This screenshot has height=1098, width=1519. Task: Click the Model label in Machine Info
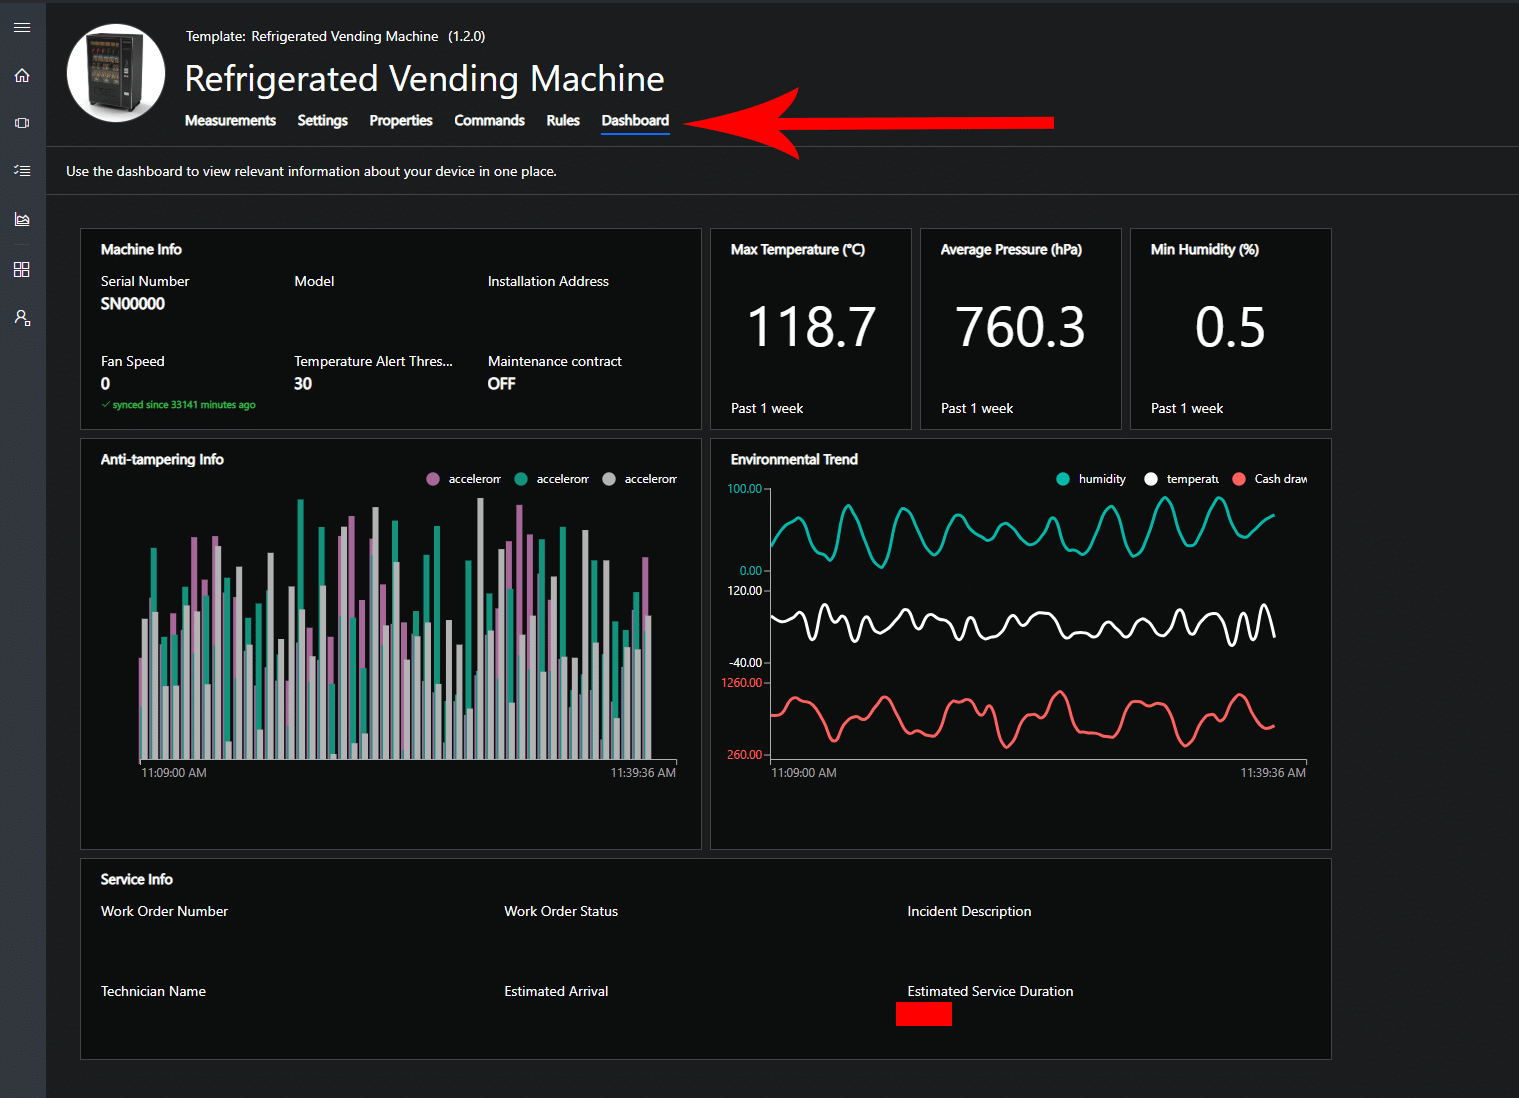coord(314,281)
